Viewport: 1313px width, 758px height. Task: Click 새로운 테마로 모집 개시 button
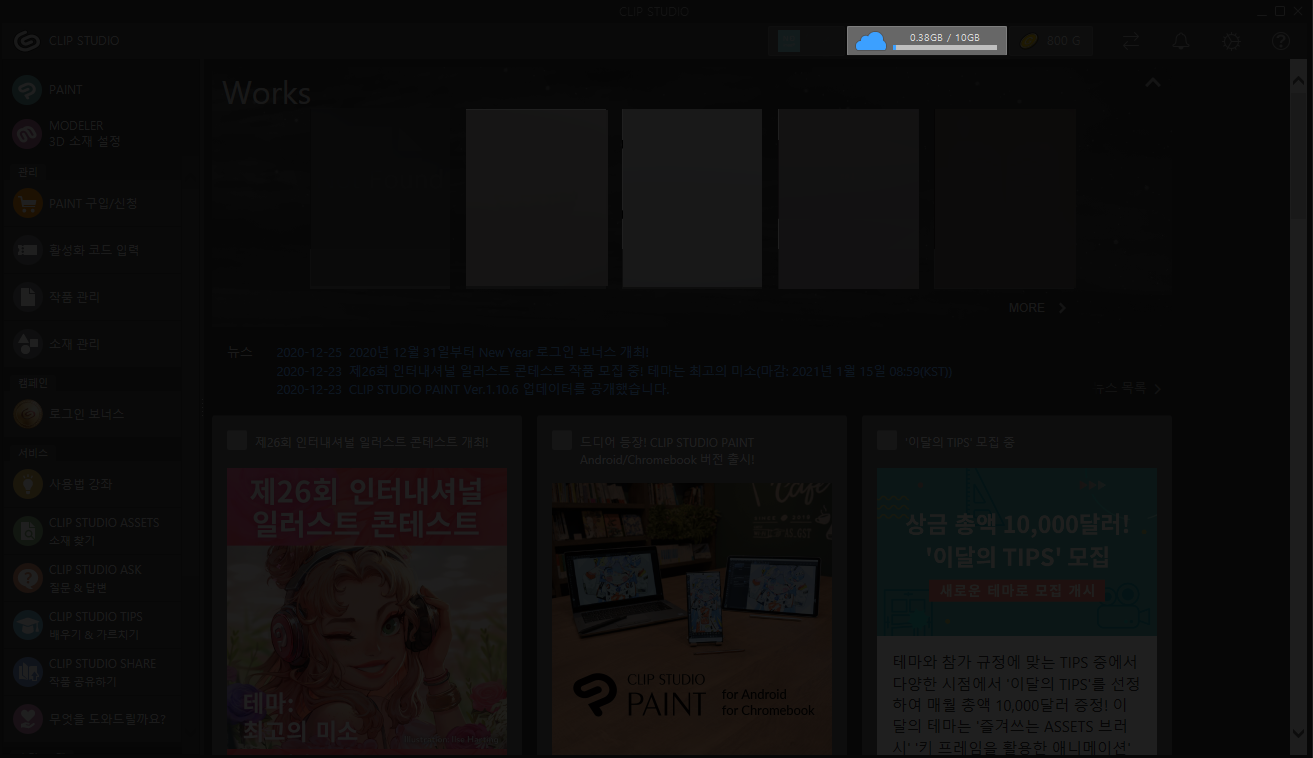point(1017,591)
